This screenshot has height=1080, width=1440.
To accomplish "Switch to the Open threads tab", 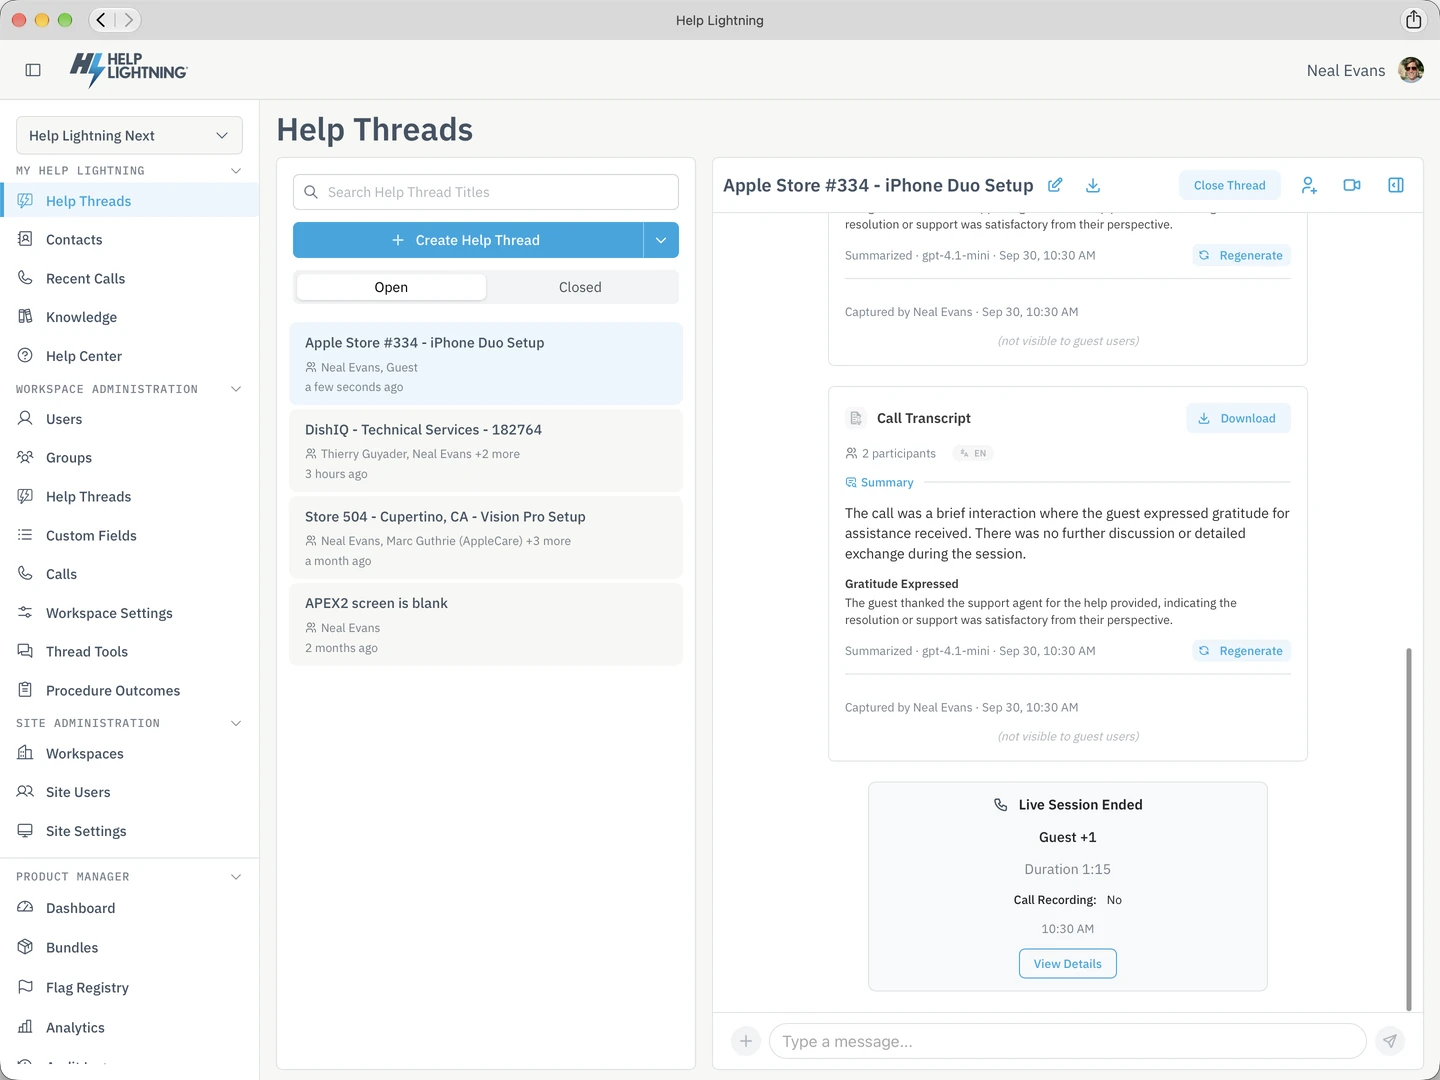I will tap(391, 287).
